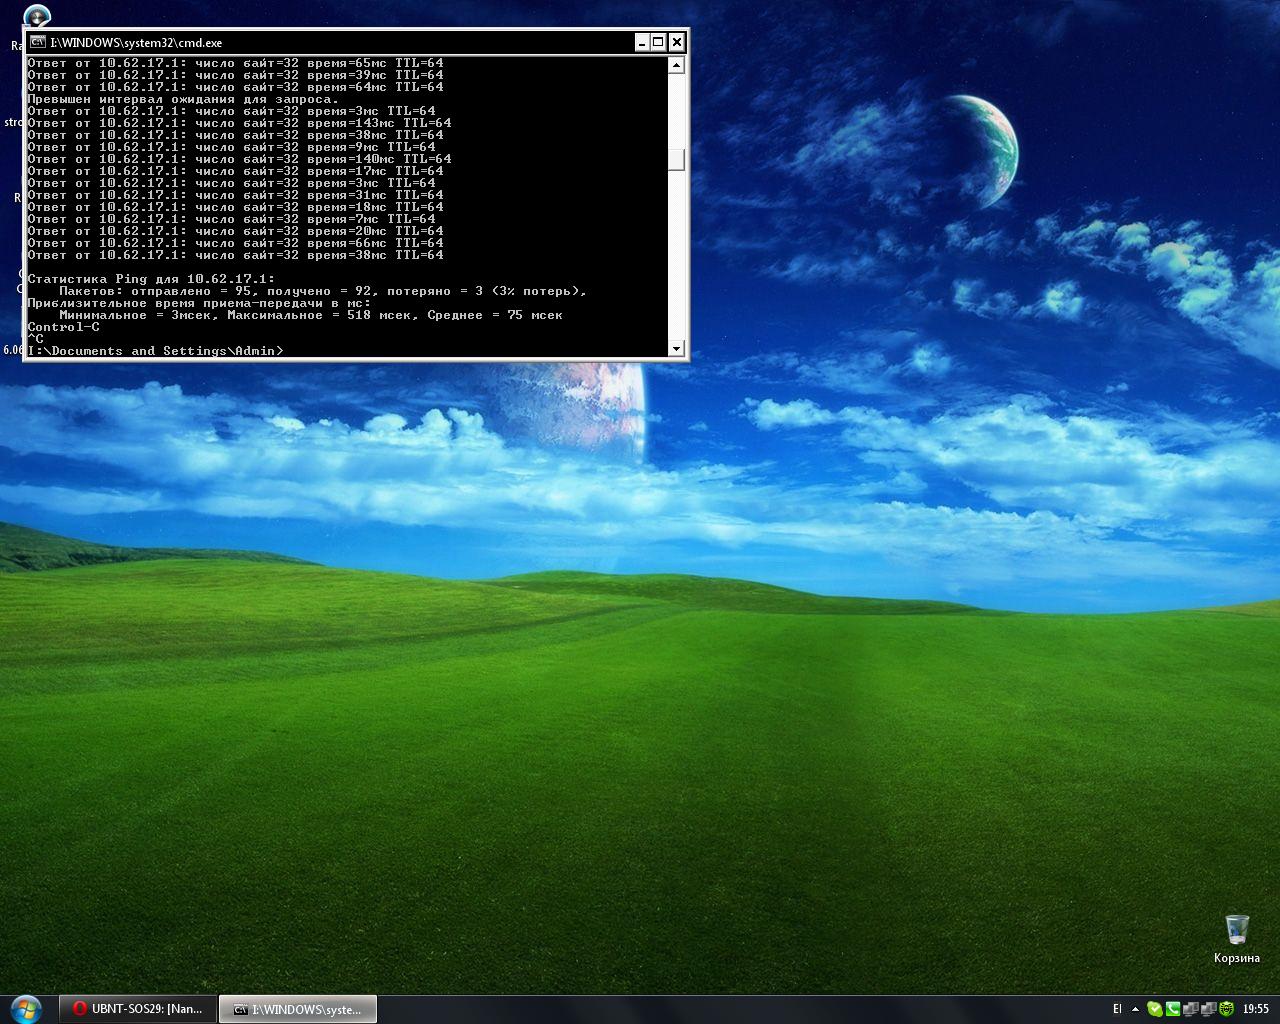Click the cmd scrollbar down arrow
1280x1024 pixels.
[677, 348]
